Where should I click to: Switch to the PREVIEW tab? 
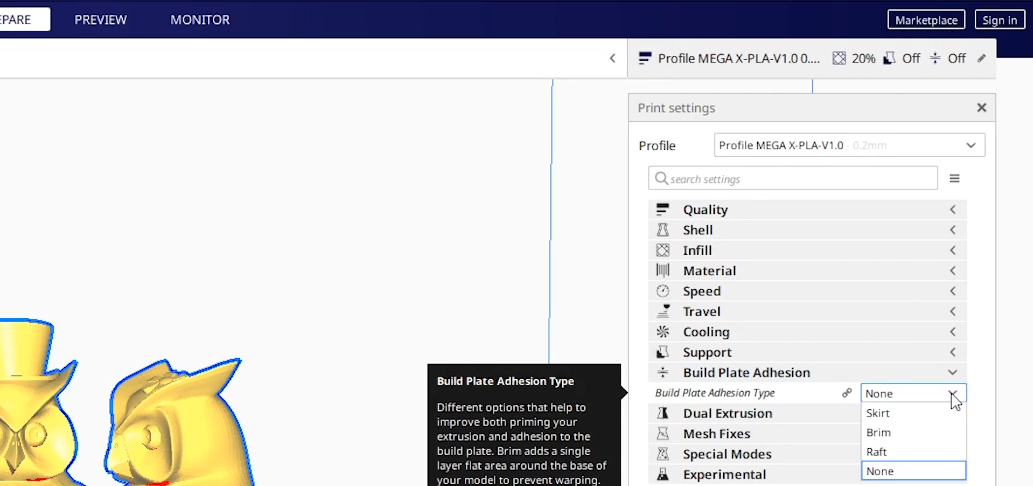[100, 20]
